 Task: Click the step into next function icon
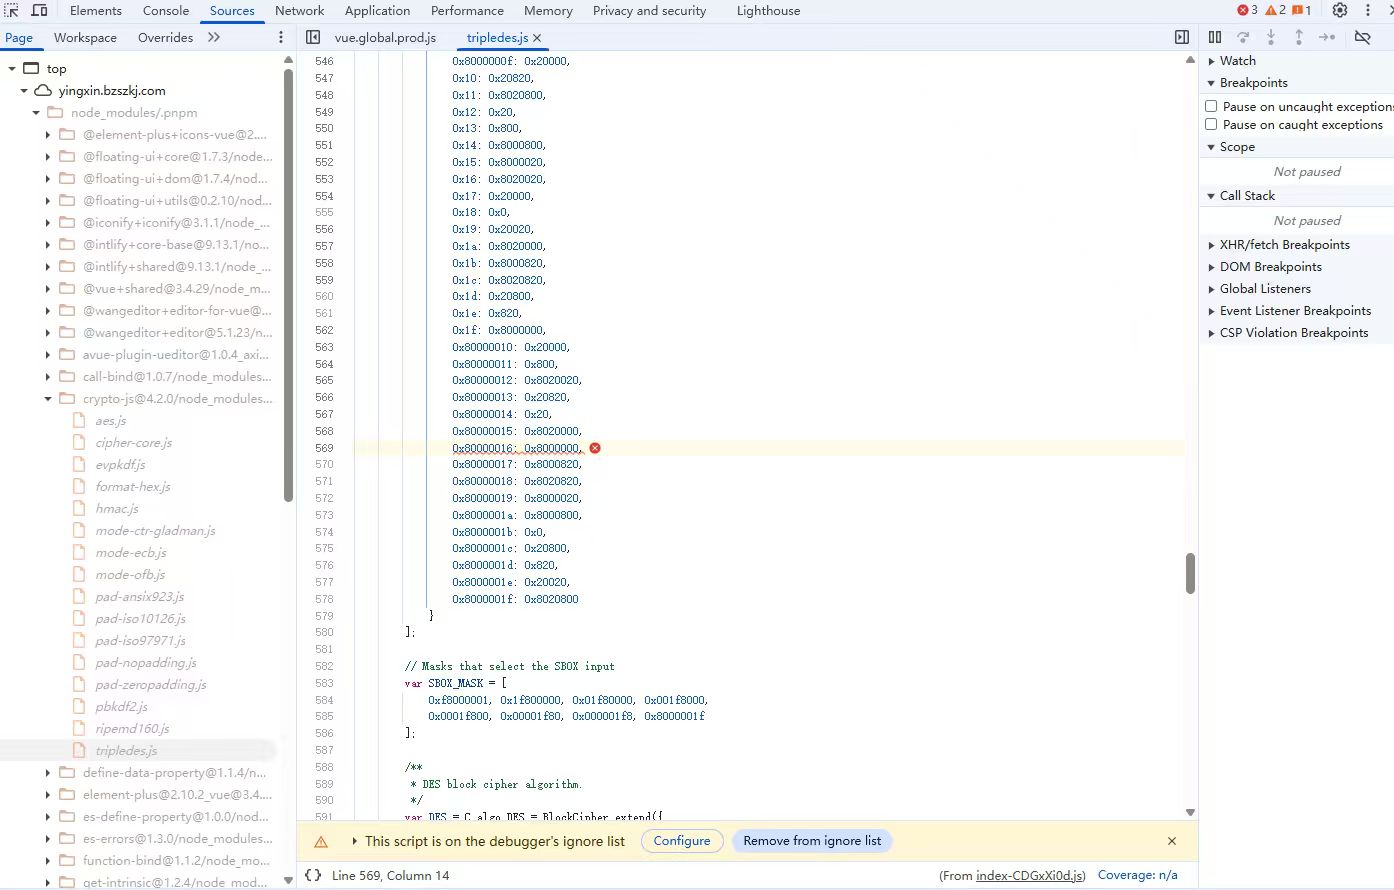point(1271,37)
